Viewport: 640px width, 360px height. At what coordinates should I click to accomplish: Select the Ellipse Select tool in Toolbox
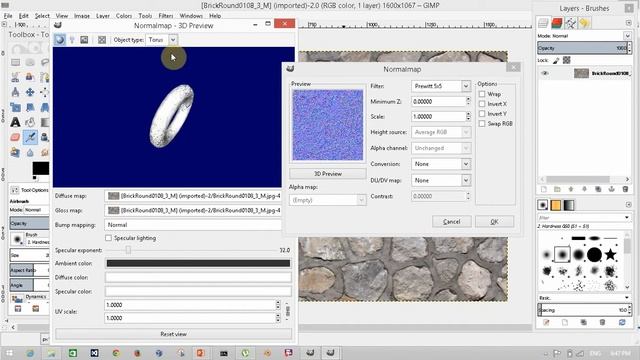point(30,62)
